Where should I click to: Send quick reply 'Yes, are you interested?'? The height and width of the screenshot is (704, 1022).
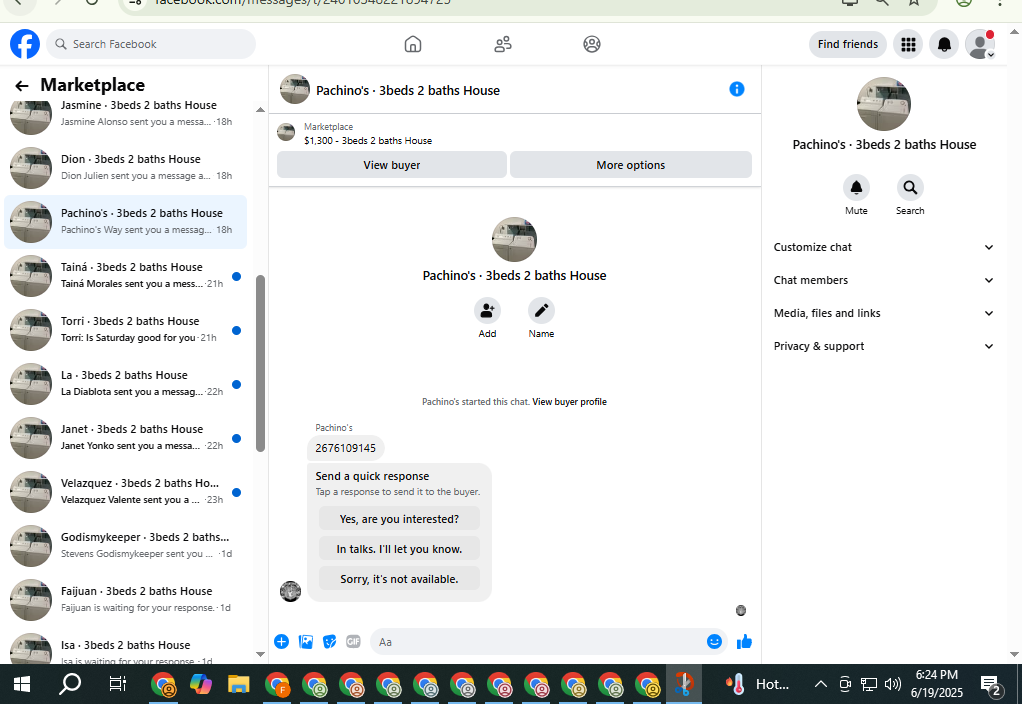(x=399, y=519)
